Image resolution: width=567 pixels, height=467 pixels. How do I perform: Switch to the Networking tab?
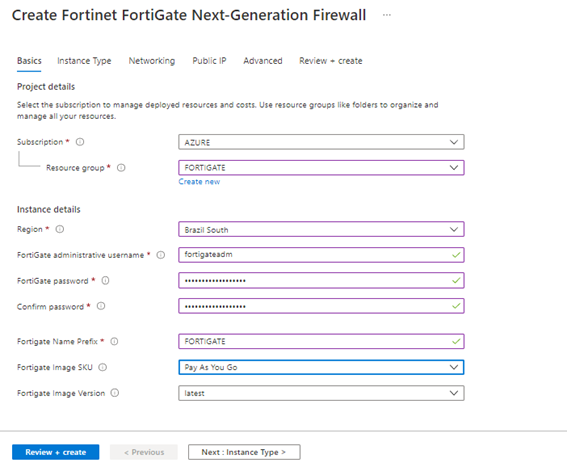(x=152, y=61)
